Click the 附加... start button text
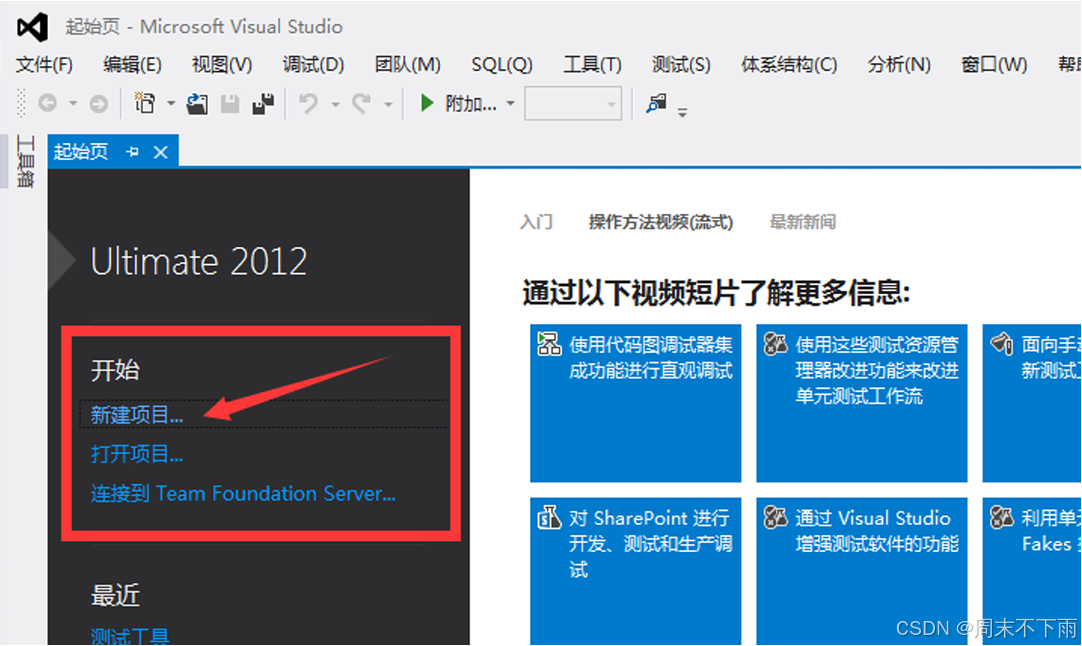This screenshot has width=1082, height=646. (x=471, y=104)
